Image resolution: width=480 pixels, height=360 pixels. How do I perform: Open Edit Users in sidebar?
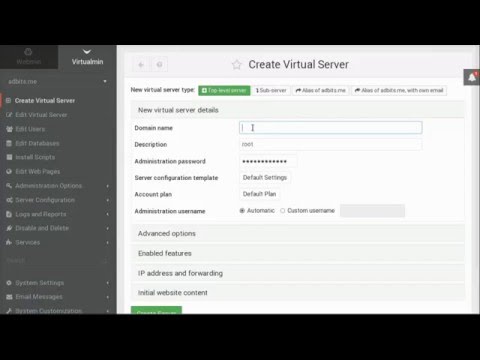click(x=30, y=129)
